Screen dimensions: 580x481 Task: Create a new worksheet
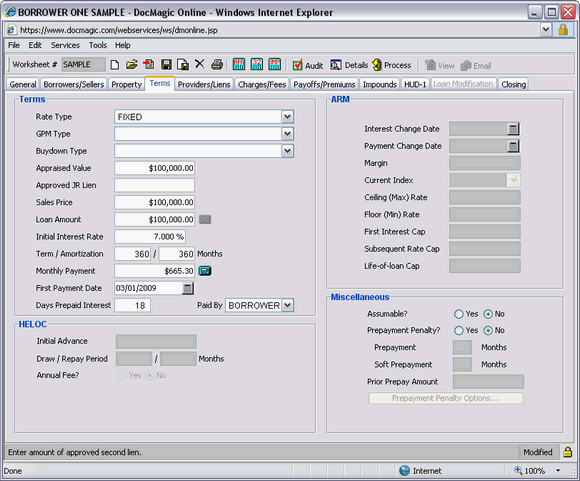pyautogui.click(x=115, y=65)
